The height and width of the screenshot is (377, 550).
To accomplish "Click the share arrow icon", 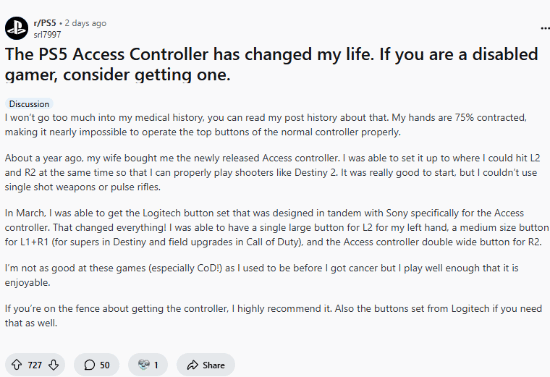I will [192, 365].
